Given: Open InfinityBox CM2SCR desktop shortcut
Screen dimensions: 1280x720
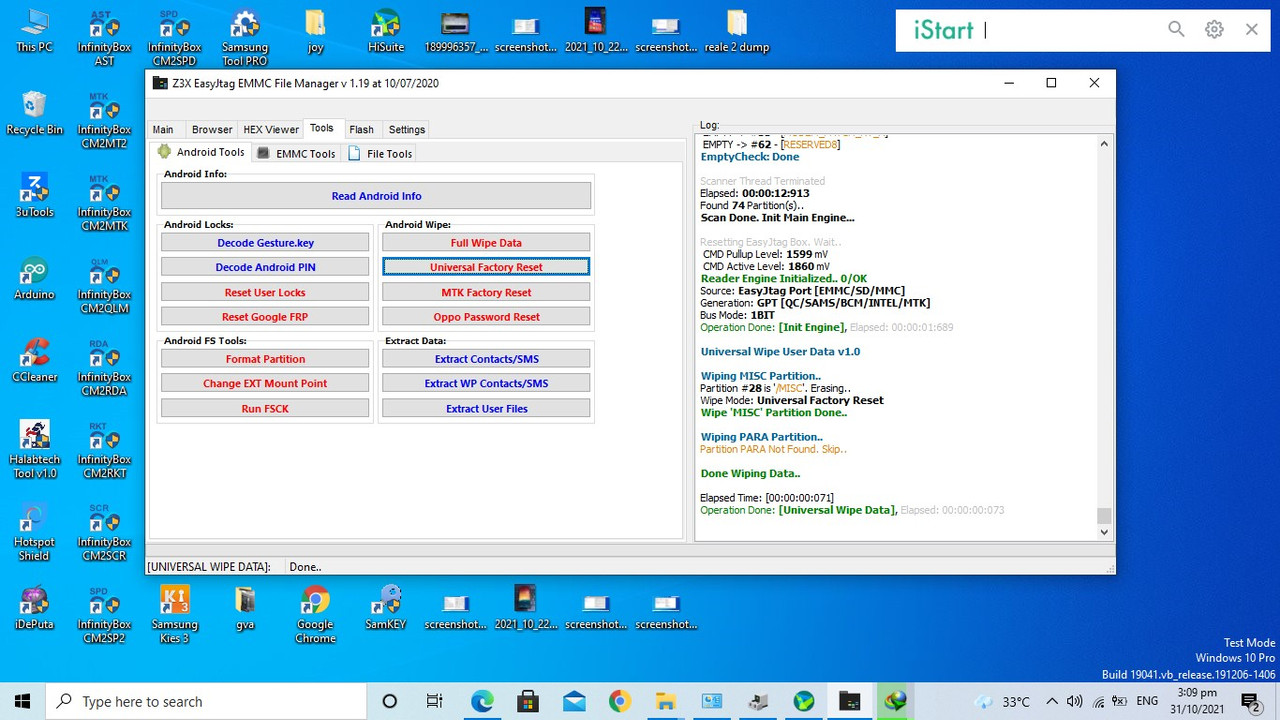Looking at the screenshot, I should pos(104,532).
